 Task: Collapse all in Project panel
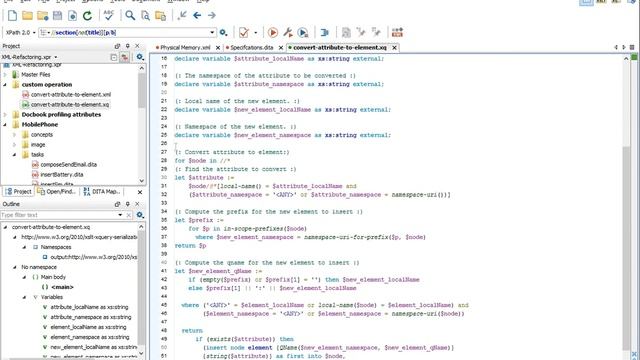coord(114,57)
